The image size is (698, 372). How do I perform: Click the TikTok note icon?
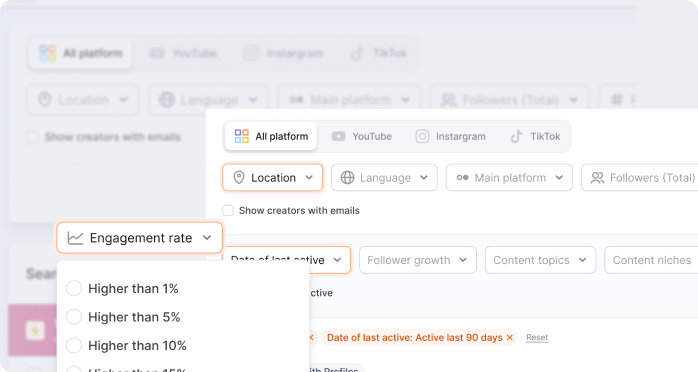516,136
